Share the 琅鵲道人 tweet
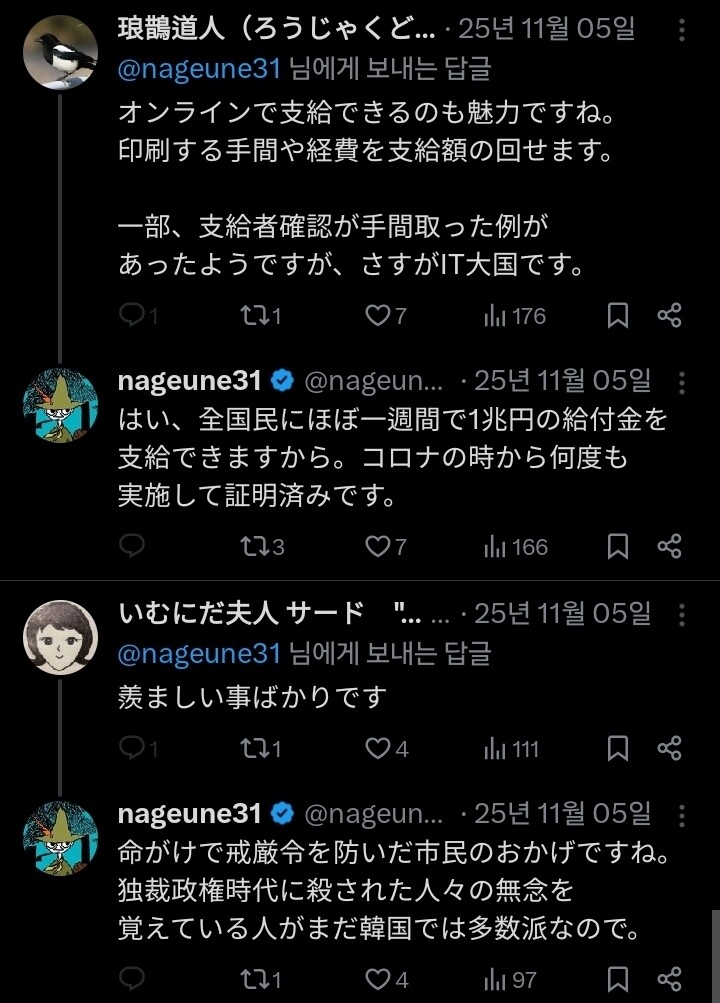 point(669,316)
